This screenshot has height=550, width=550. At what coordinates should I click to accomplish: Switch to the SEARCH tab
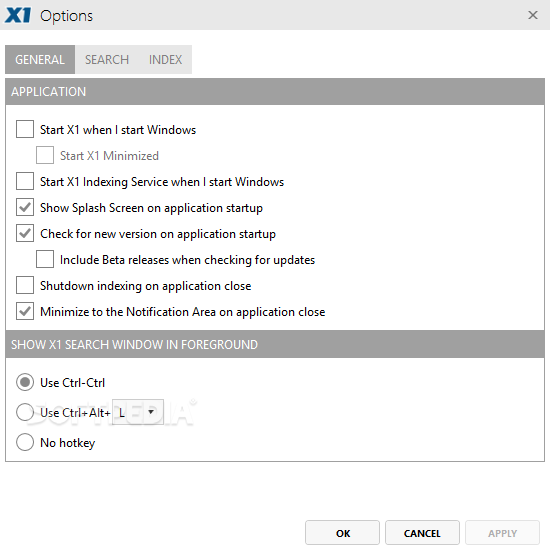[x=107, y=60]
